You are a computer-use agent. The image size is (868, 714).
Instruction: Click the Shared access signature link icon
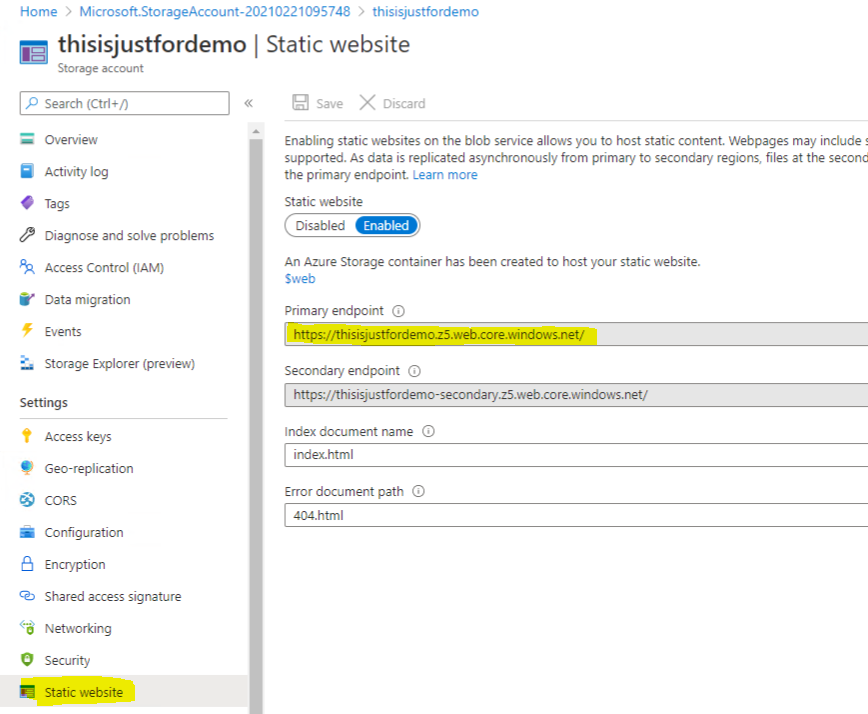click(27, 596)
